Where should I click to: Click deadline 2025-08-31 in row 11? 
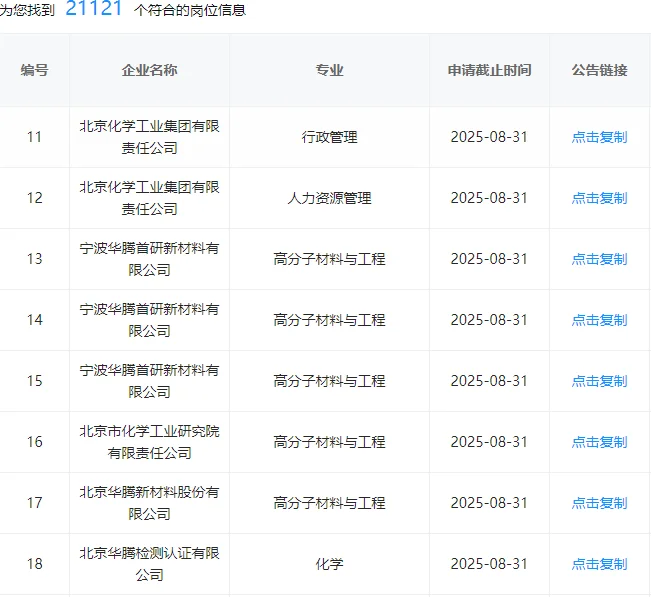tap(489, 137)
